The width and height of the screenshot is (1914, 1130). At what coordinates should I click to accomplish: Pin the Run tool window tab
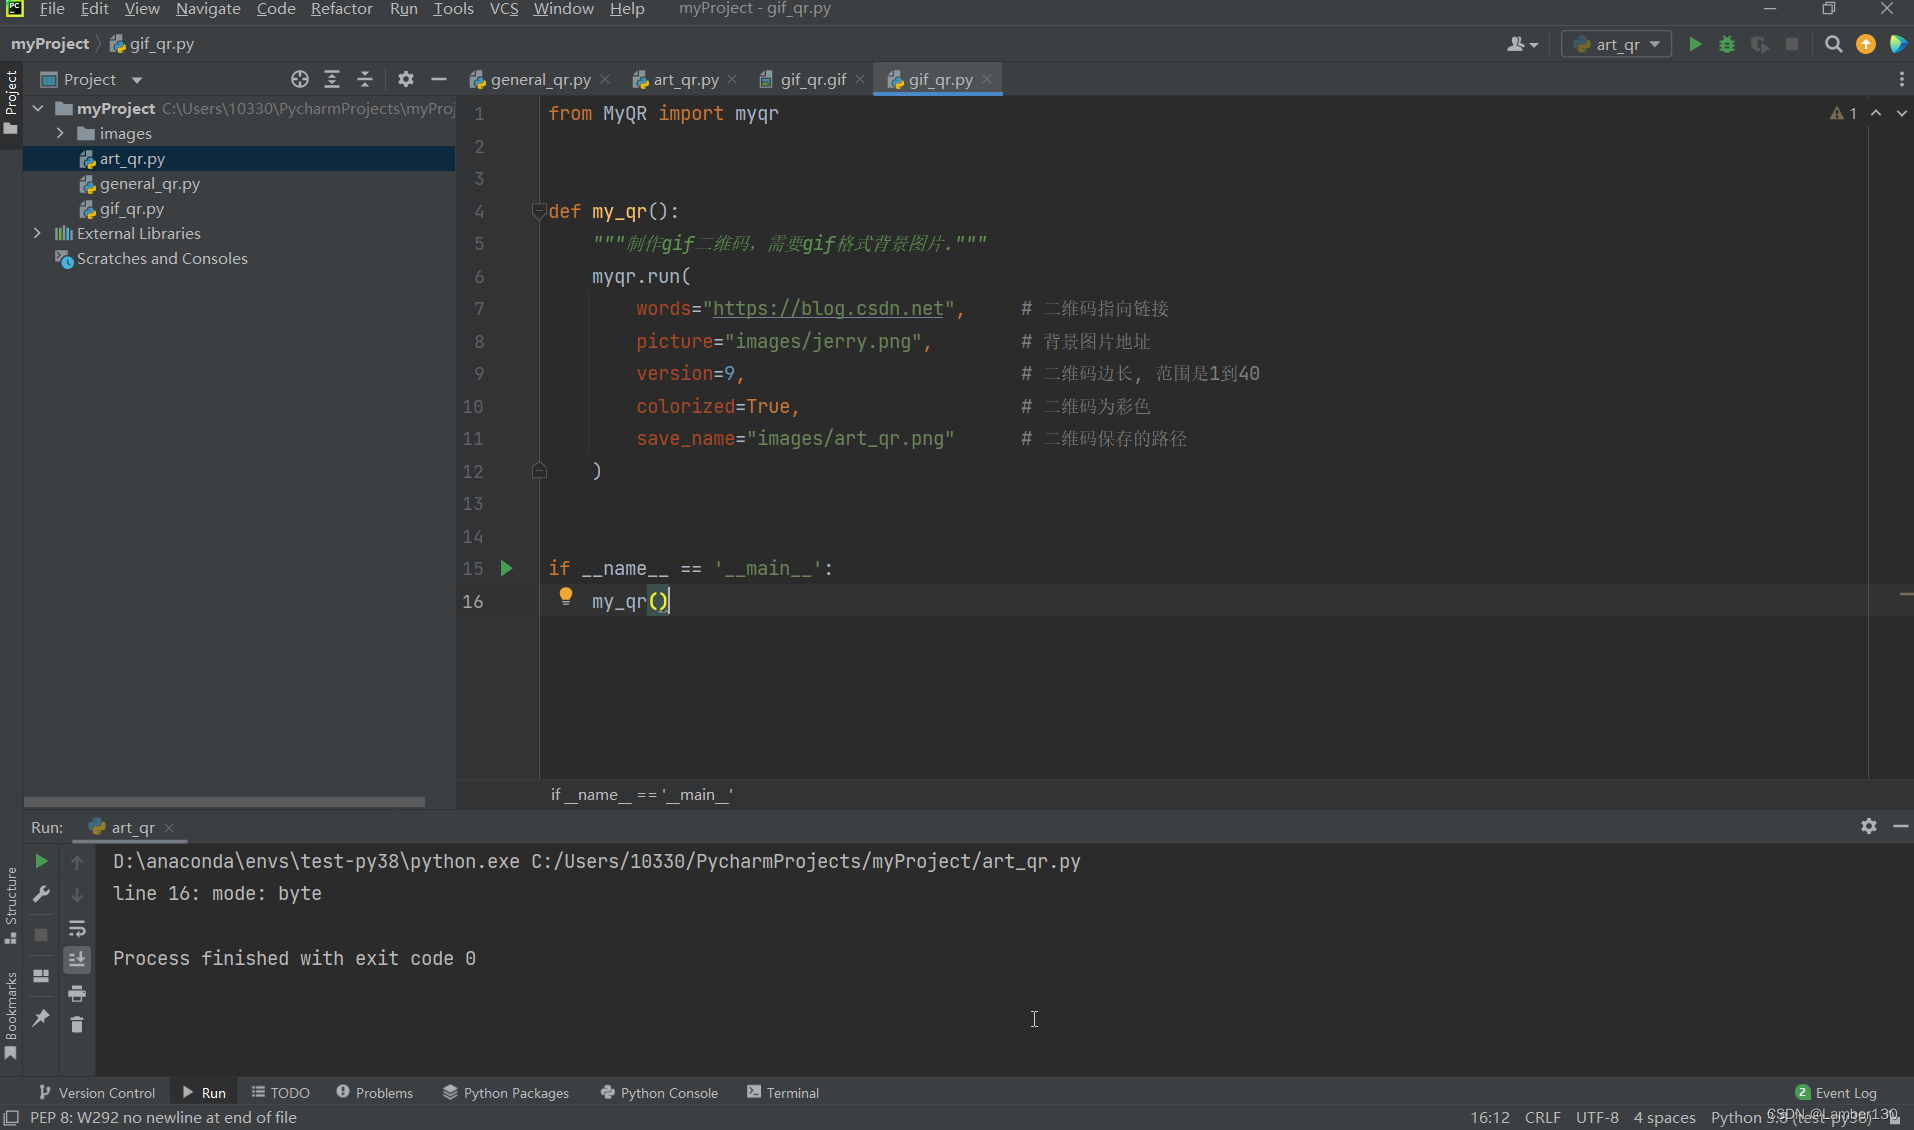(x=41, y=1016)
